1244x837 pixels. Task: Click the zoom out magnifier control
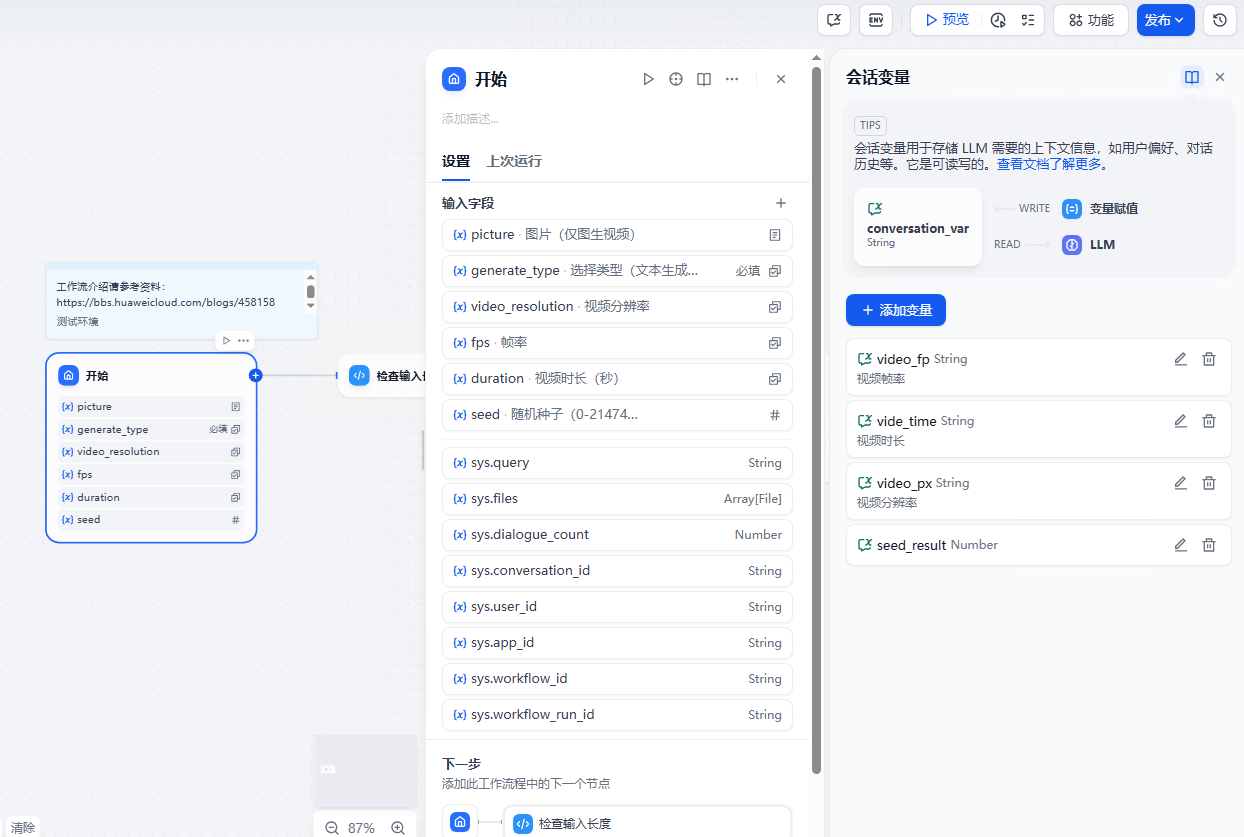point(330,827)
